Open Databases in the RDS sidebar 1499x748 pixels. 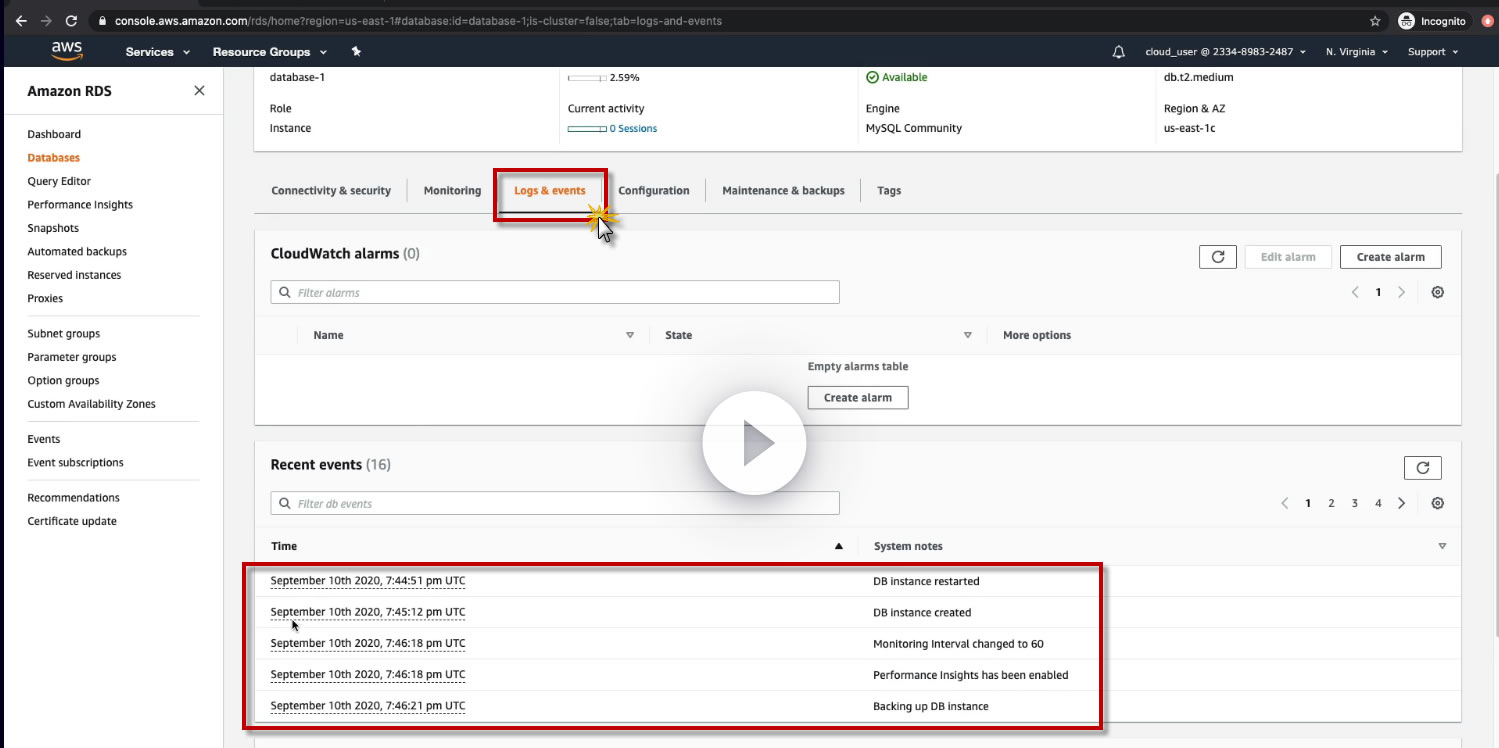pyautogui.click(x=54, y=158)
